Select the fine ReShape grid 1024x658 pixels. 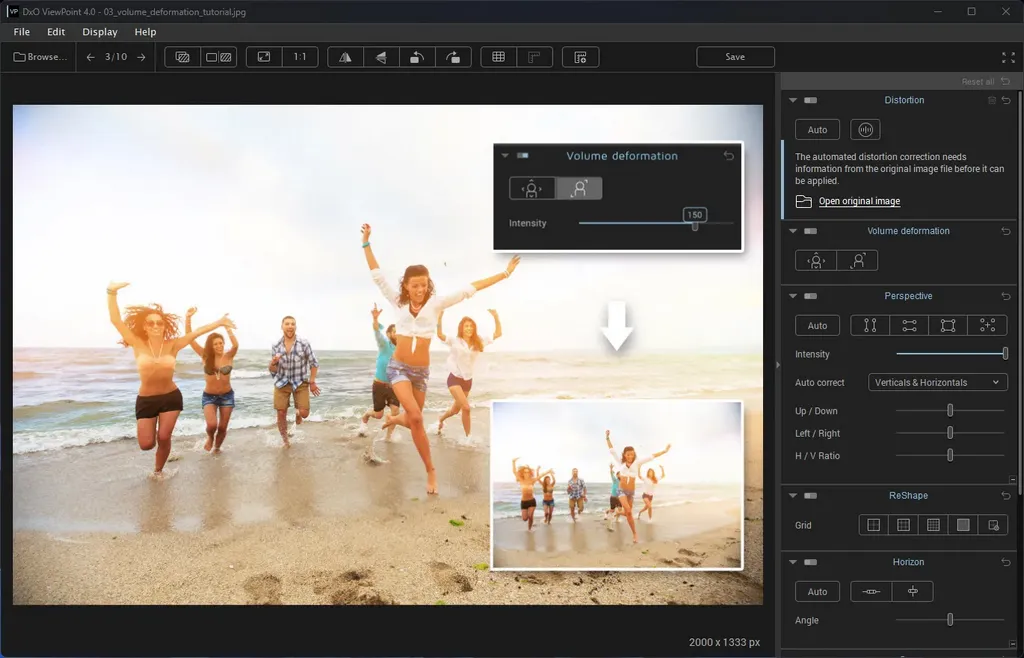coord(933,525)
